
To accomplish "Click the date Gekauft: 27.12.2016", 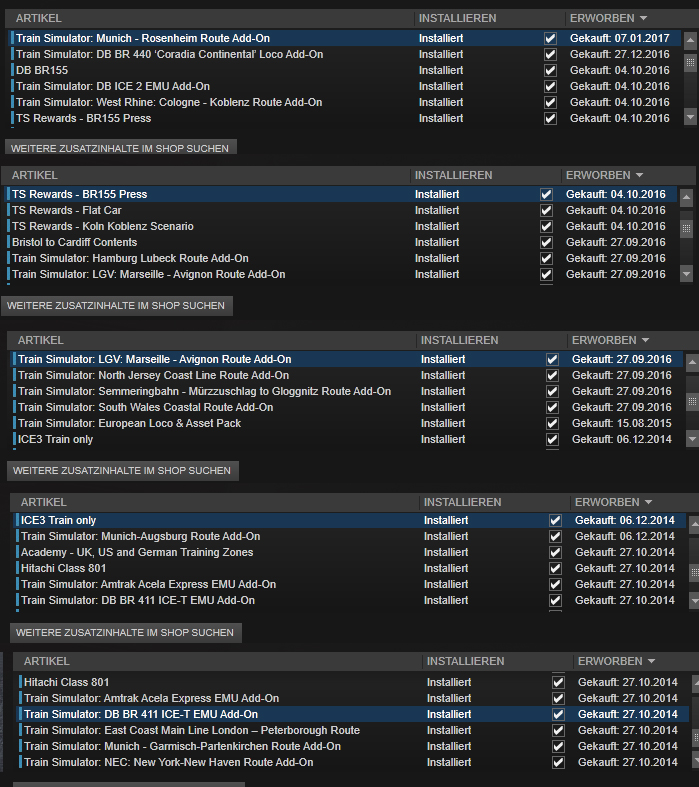I will [x=620, y=54].
